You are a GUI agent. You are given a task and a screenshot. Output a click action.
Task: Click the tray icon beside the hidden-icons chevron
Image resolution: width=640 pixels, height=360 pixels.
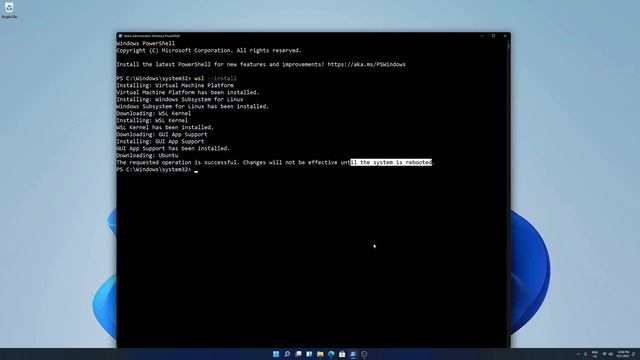(585, 354)
